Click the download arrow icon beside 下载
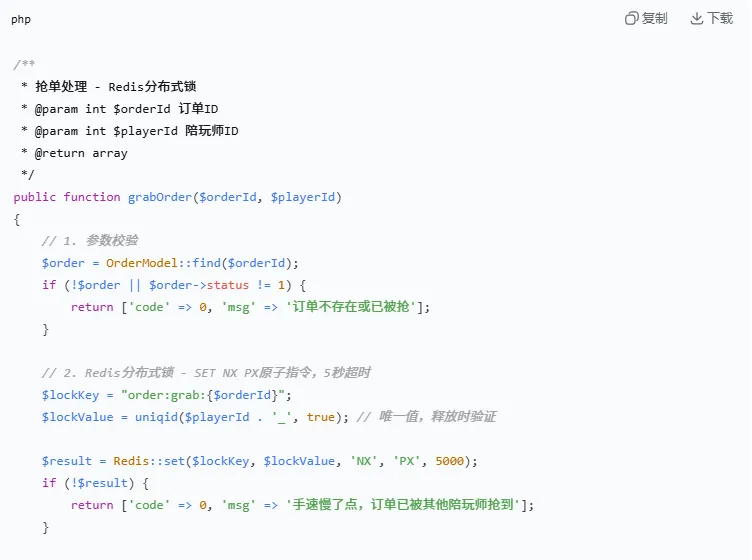752x560 pixels. pyautogui.click(x=696, y=18)
